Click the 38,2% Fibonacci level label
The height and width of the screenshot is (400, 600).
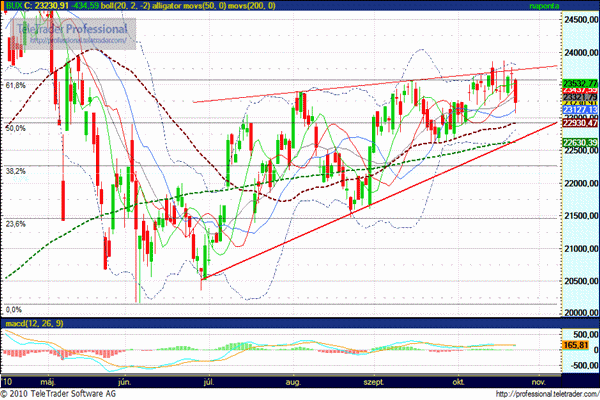(x=16, y=171)
